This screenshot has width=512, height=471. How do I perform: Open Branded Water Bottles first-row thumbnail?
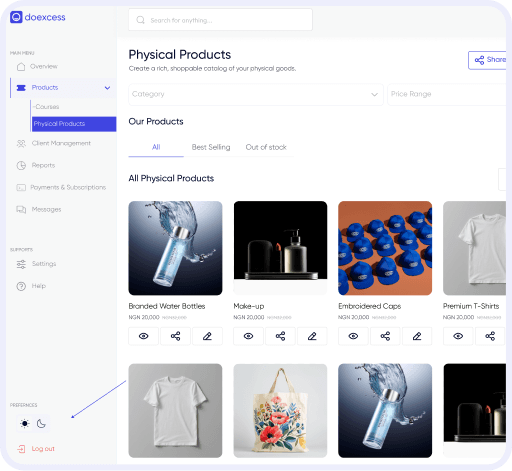tap(175, 248)
